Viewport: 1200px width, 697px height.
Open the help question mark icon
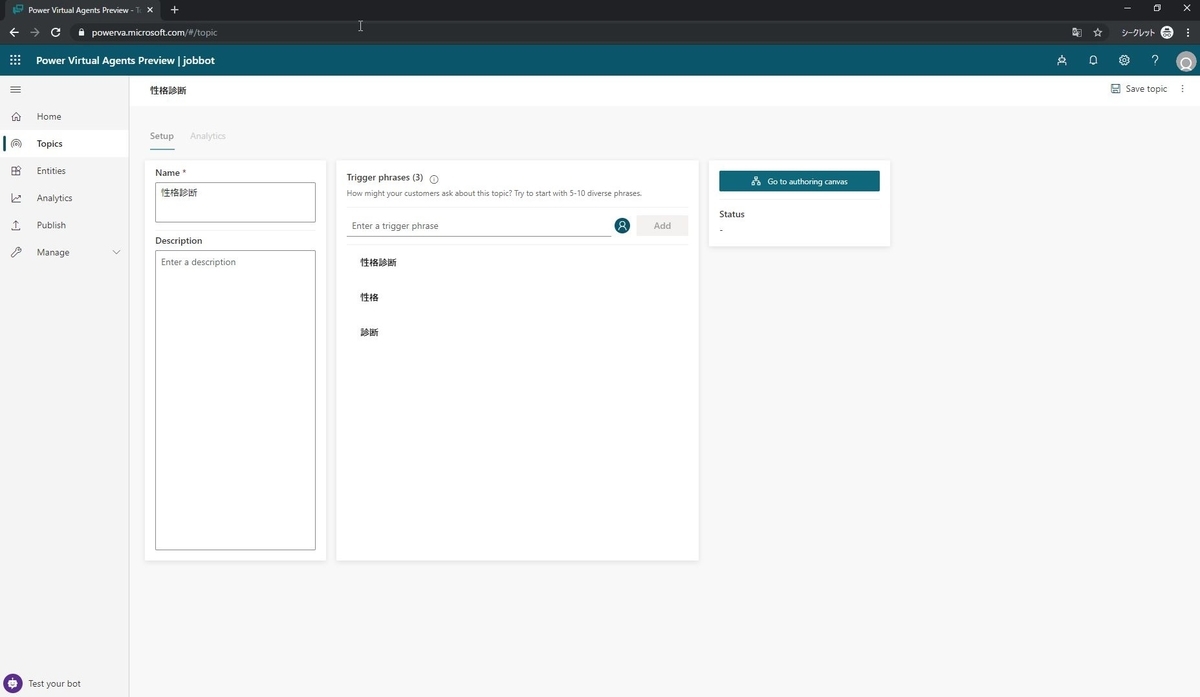(x=1155, y=60)
